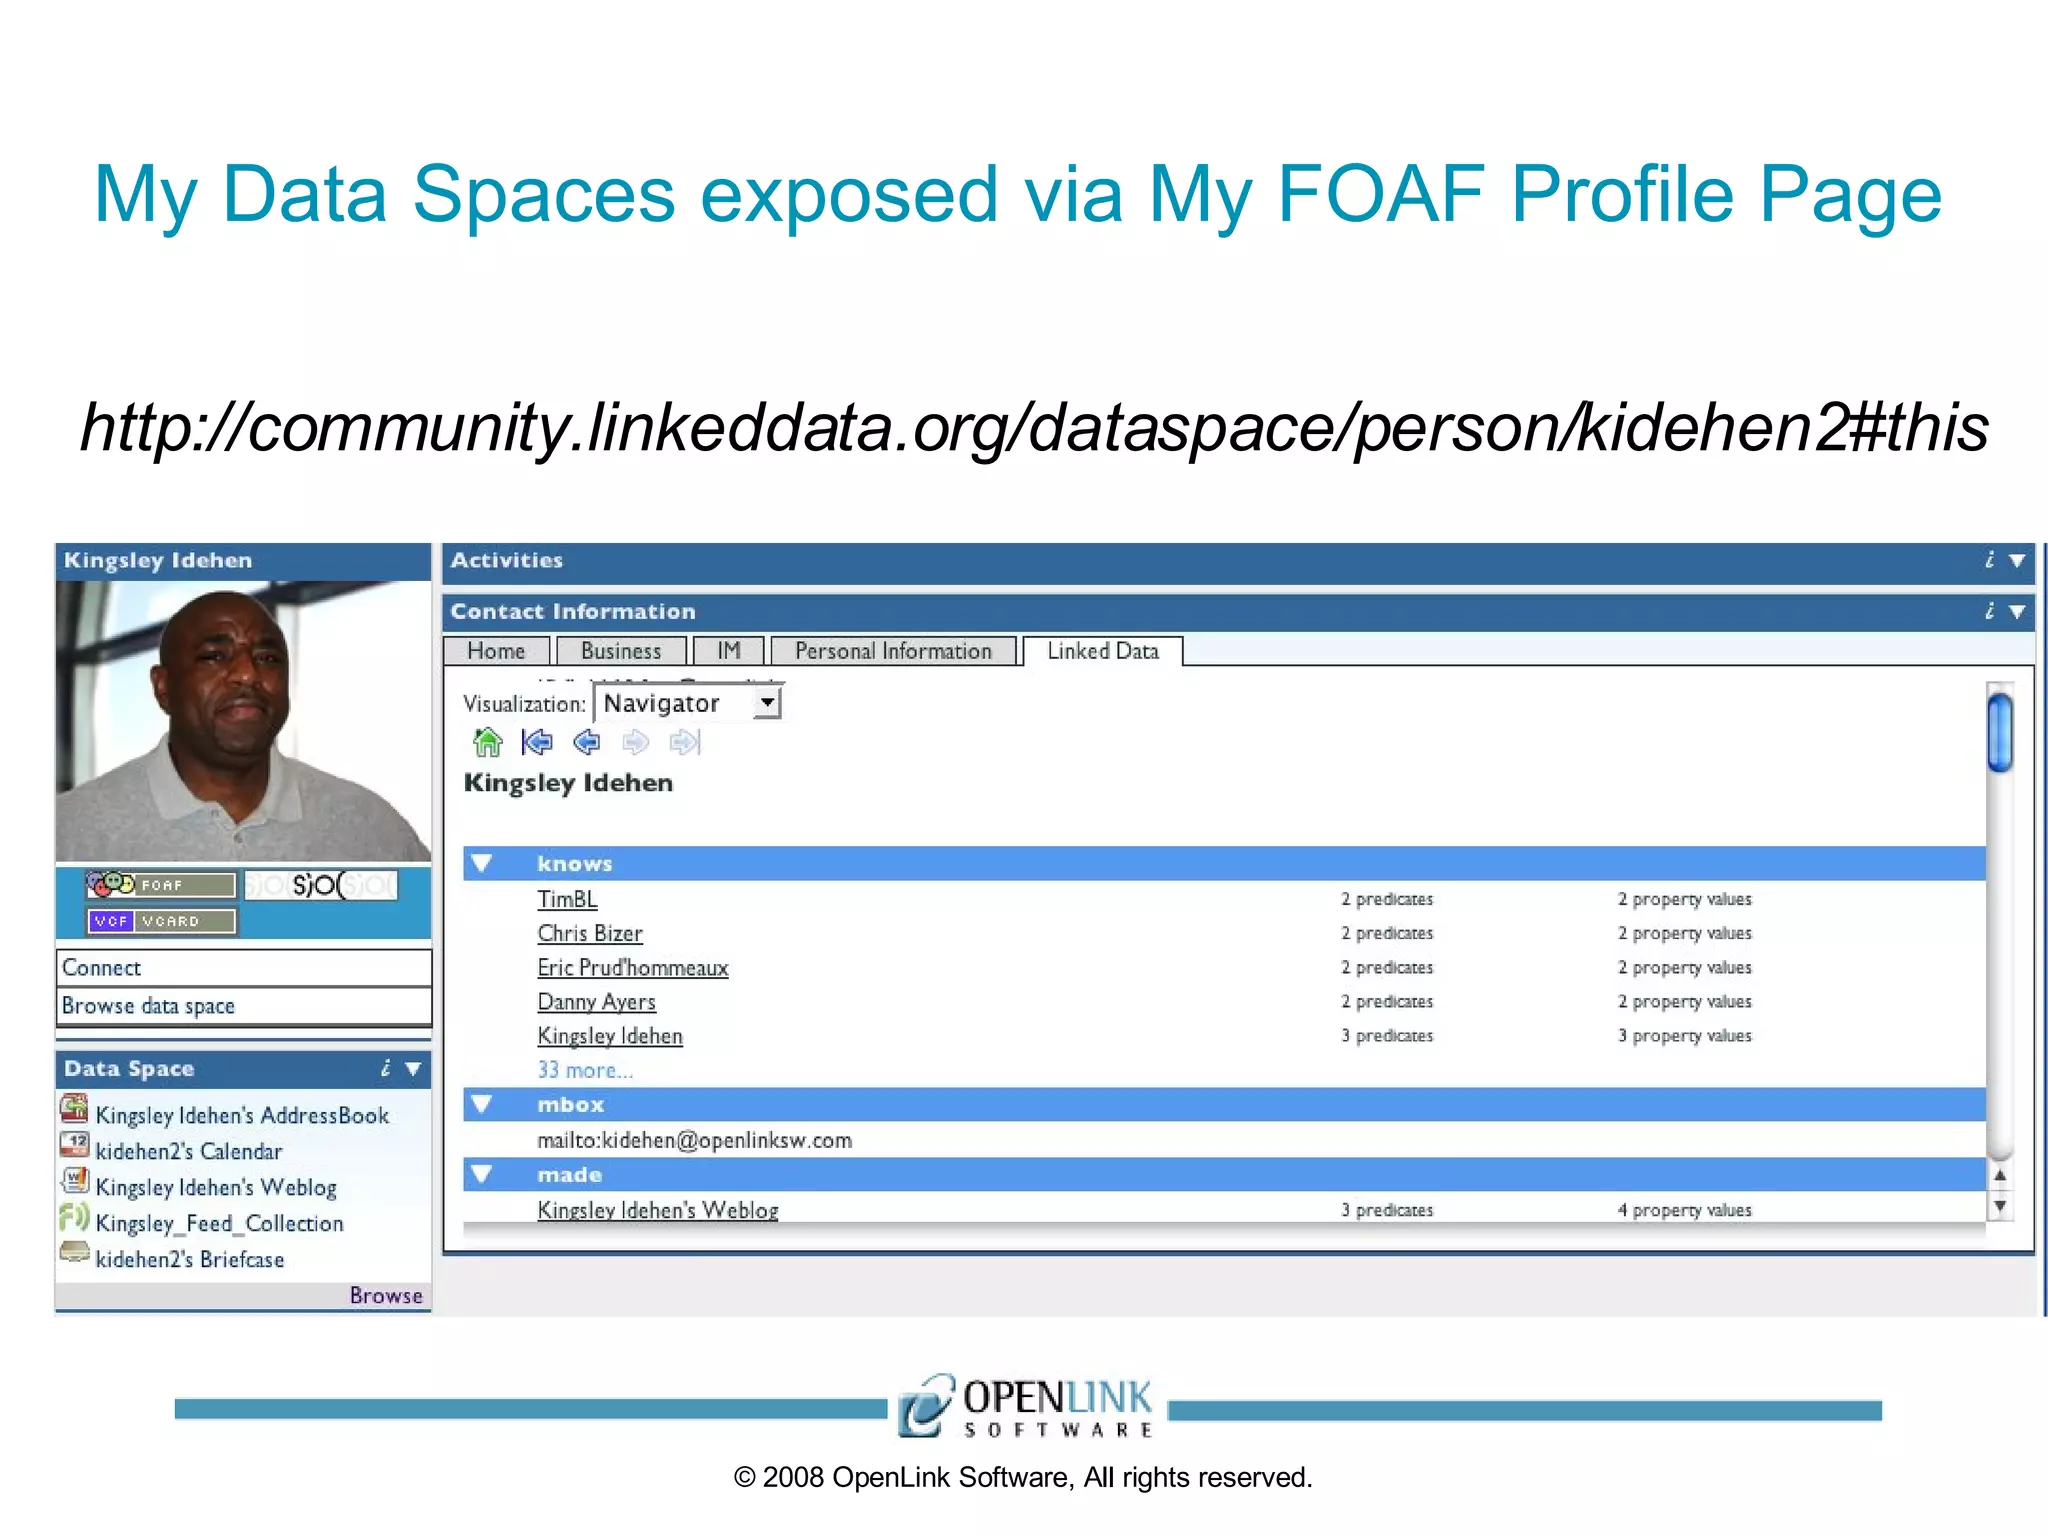The image size is (2048, 1536).
Task: Click the Briefcase icon in Data Space
Action: [74, 1252]
